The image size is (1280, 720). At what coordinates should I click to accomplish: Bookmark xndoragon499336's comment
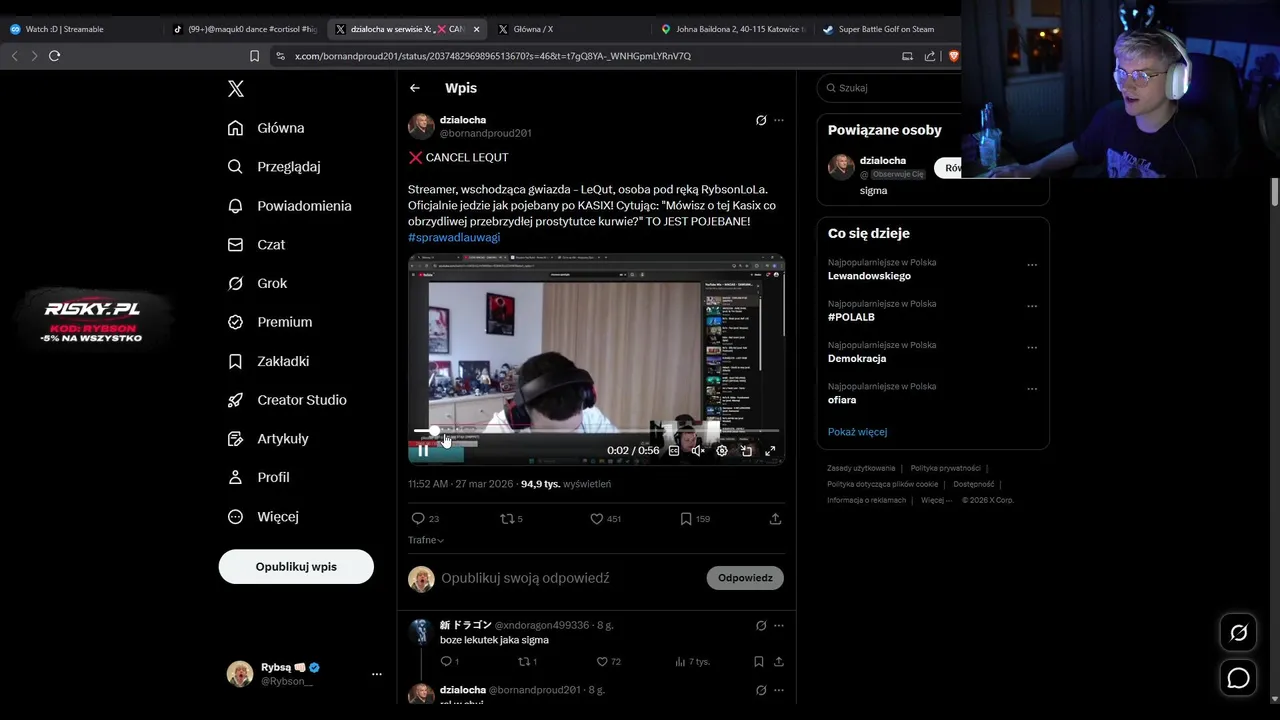click(x=759, y=662)
